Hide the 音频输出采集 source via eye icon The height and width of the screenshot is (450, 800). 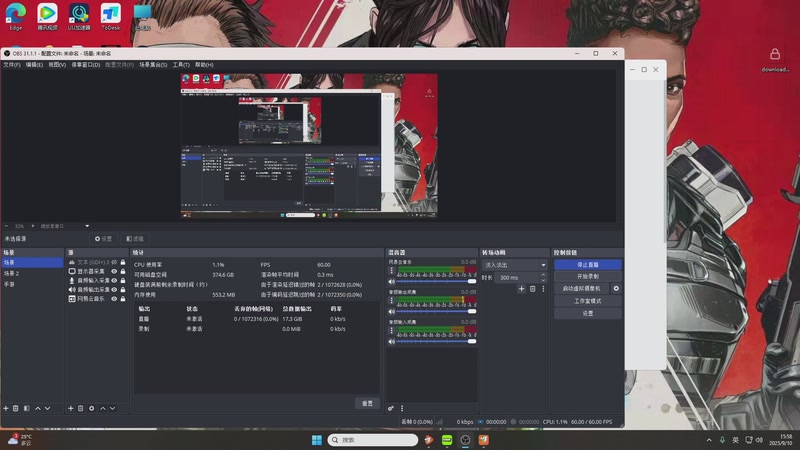[x=114, y=290]
